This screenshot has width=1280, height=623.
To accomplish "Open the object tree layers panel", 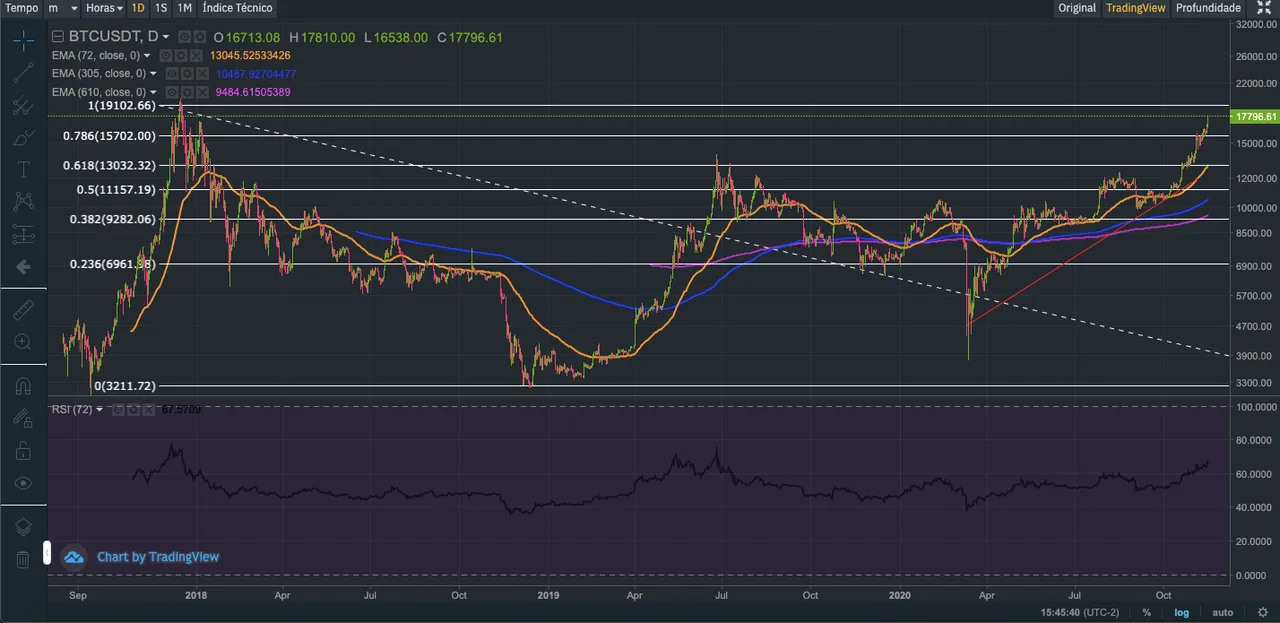I will (x=23, y=527).
